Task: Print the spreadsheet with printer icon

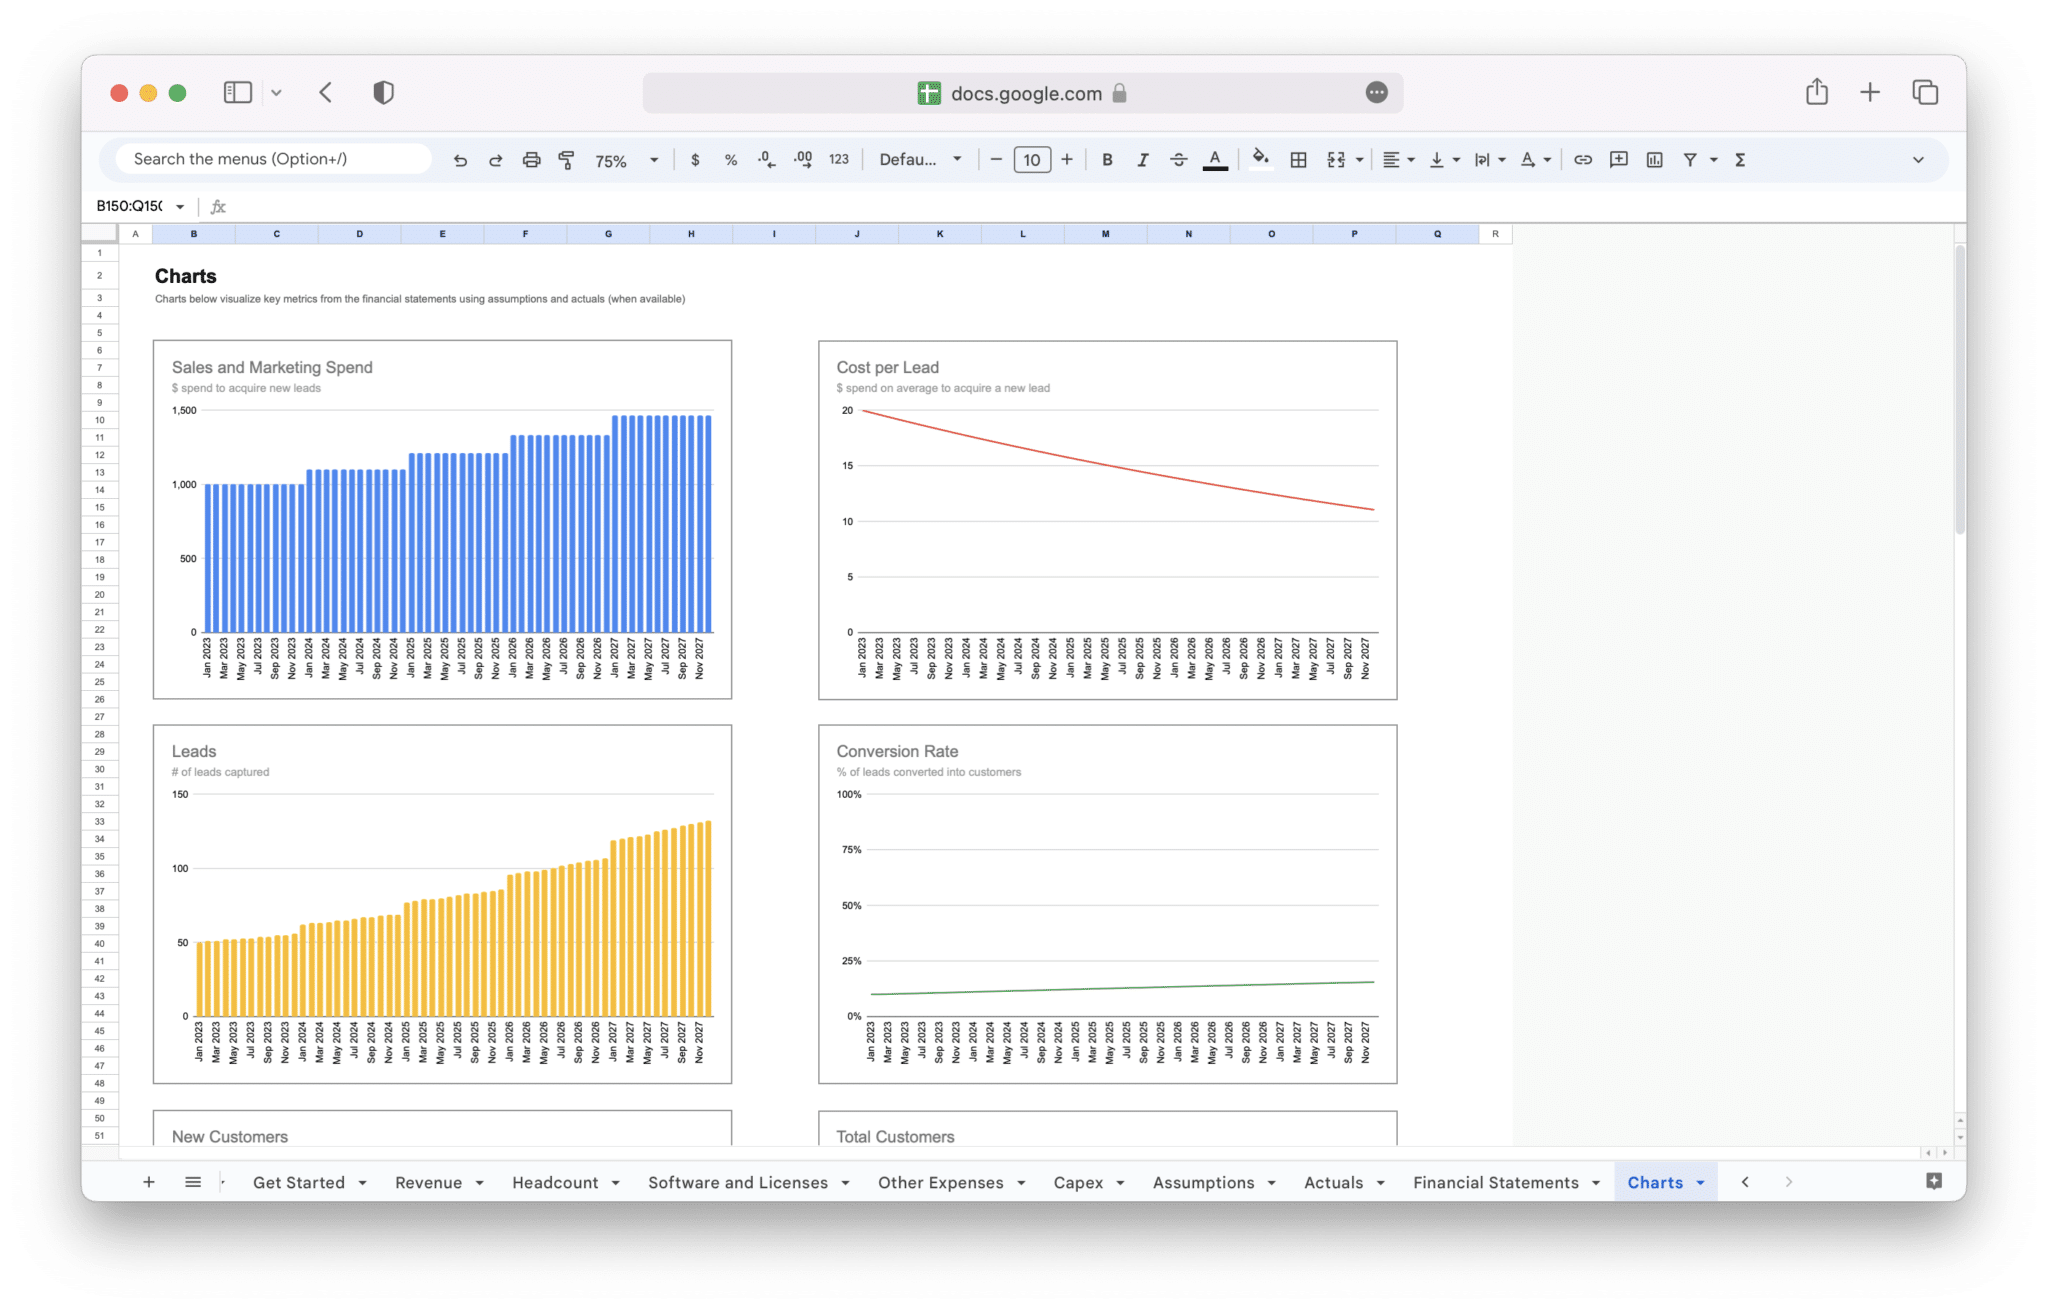Action: coord(531,160)
